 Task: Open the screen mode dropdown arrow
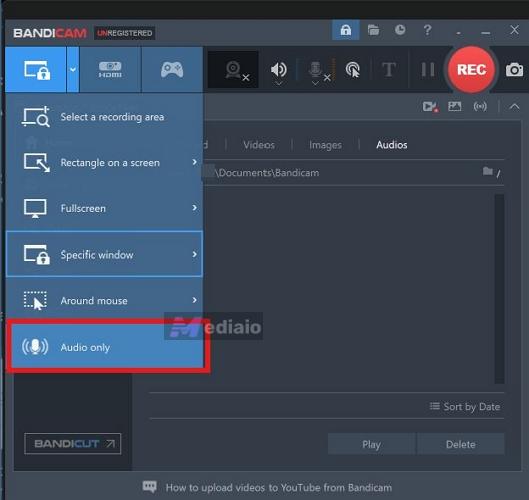pos(73,70)
